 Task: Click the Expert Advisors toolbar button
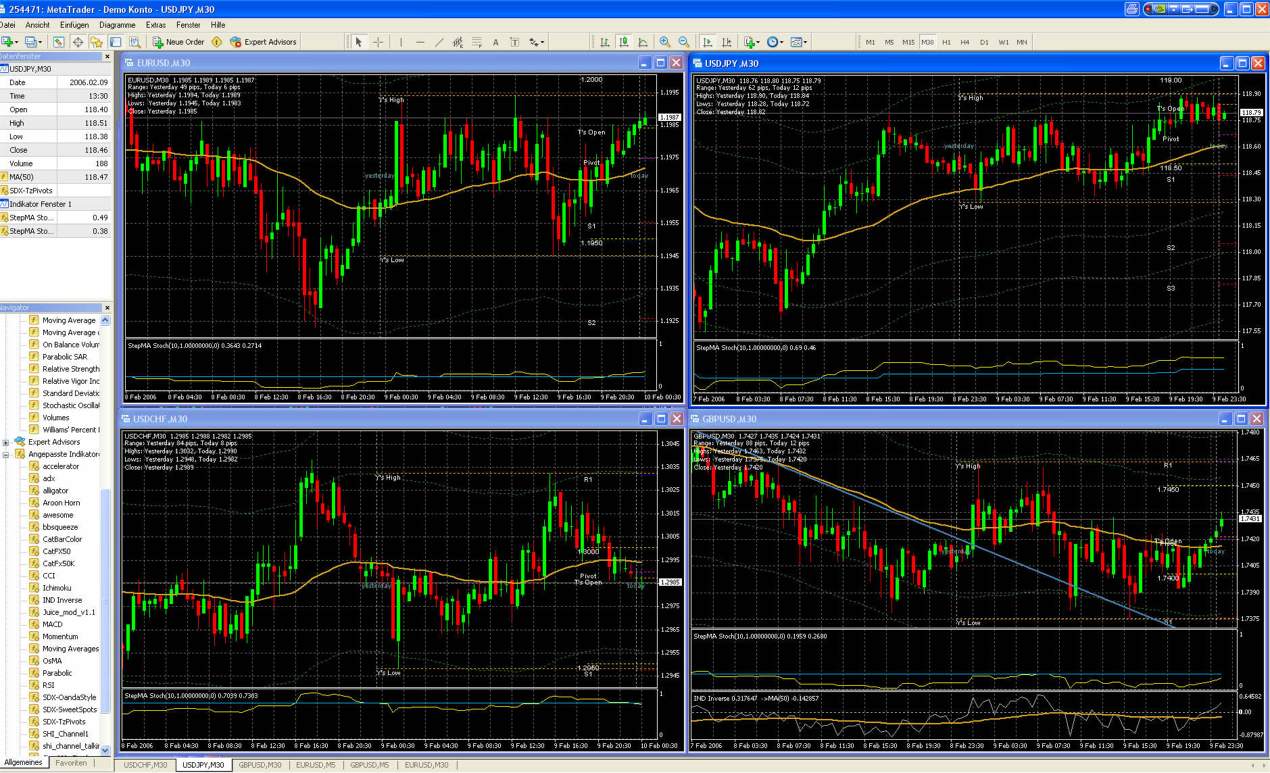pyautogui.click(x=263, y=42)
